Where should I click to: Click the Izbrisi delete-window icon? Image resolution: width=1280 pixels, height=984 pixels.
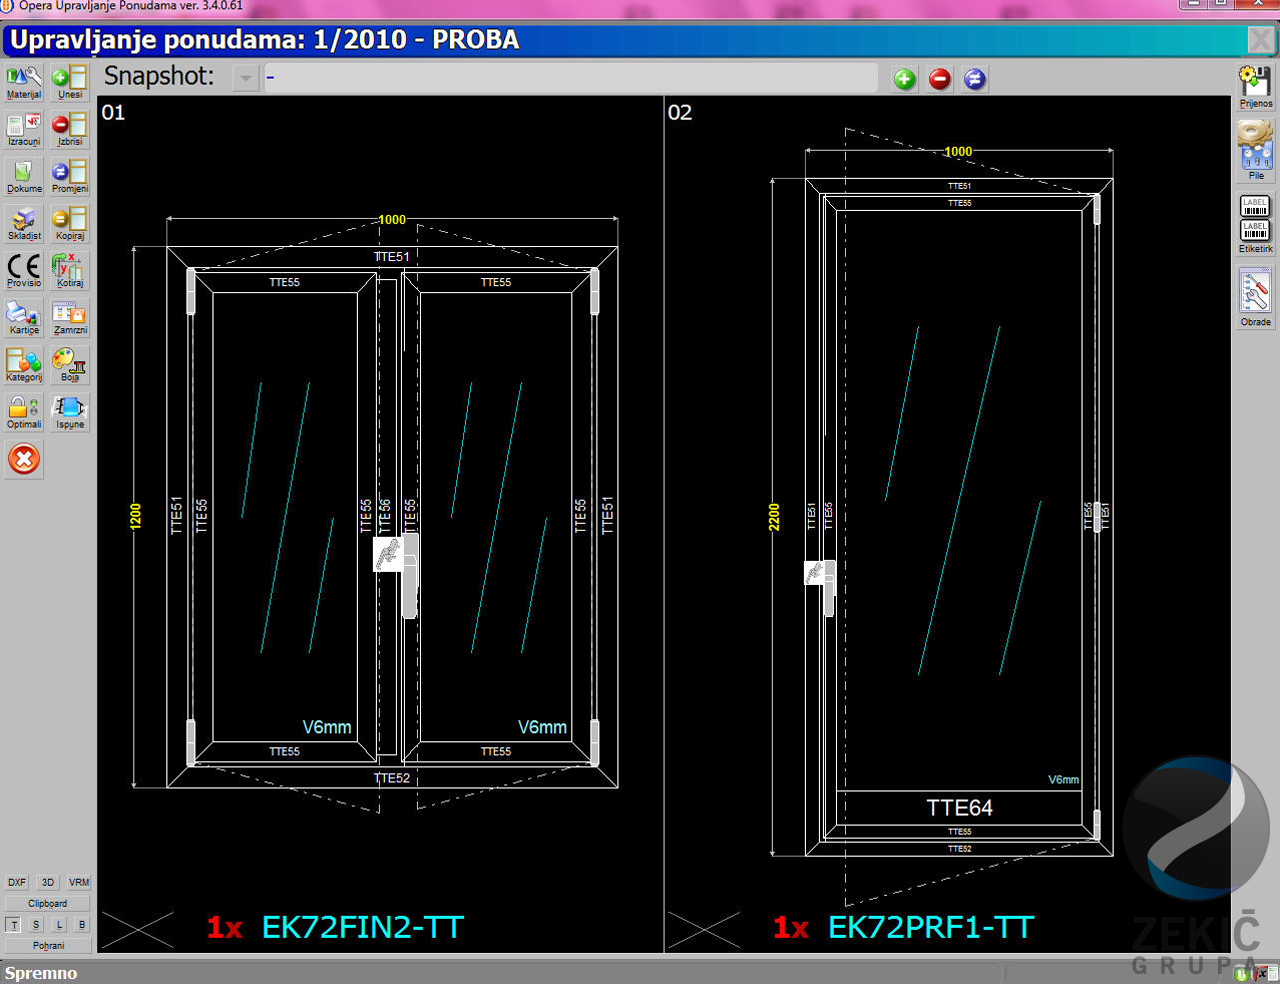pyautogui.click(x=70, y=129)
